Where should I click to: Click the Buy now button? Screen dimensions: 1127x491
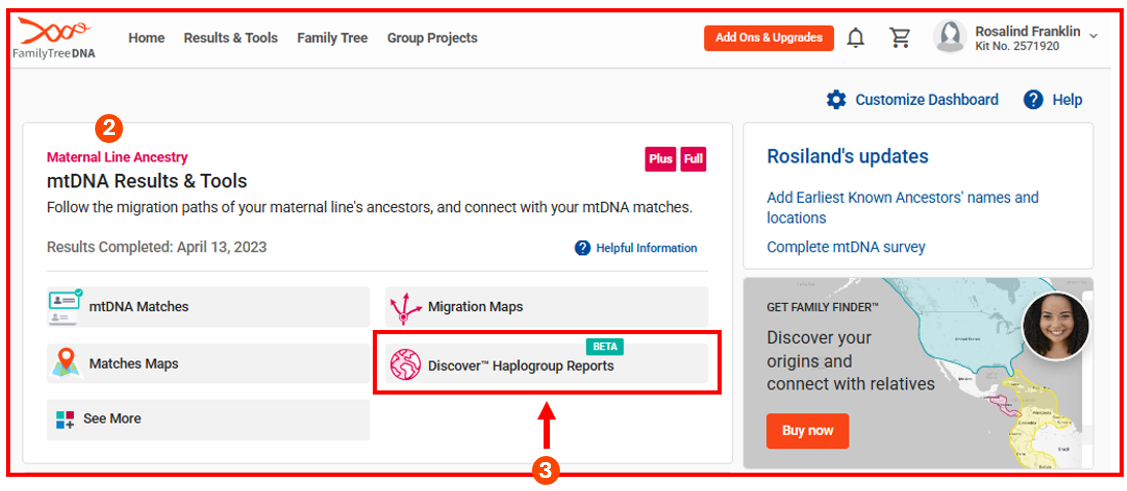[807, 431]
